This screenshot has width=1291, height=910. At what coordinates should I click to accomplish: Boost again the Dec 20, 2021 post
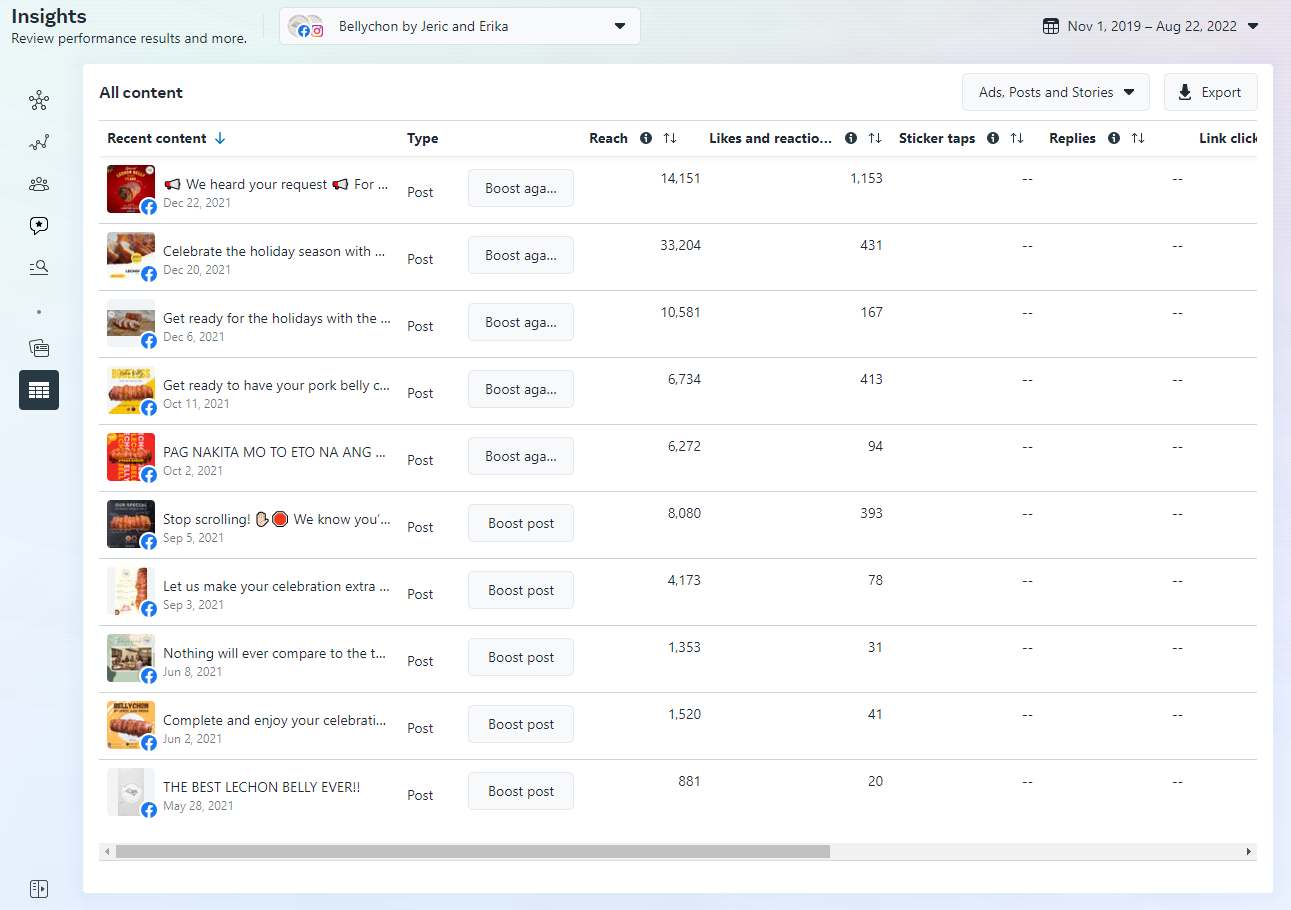pyautogui.click(x=521, y=255)
